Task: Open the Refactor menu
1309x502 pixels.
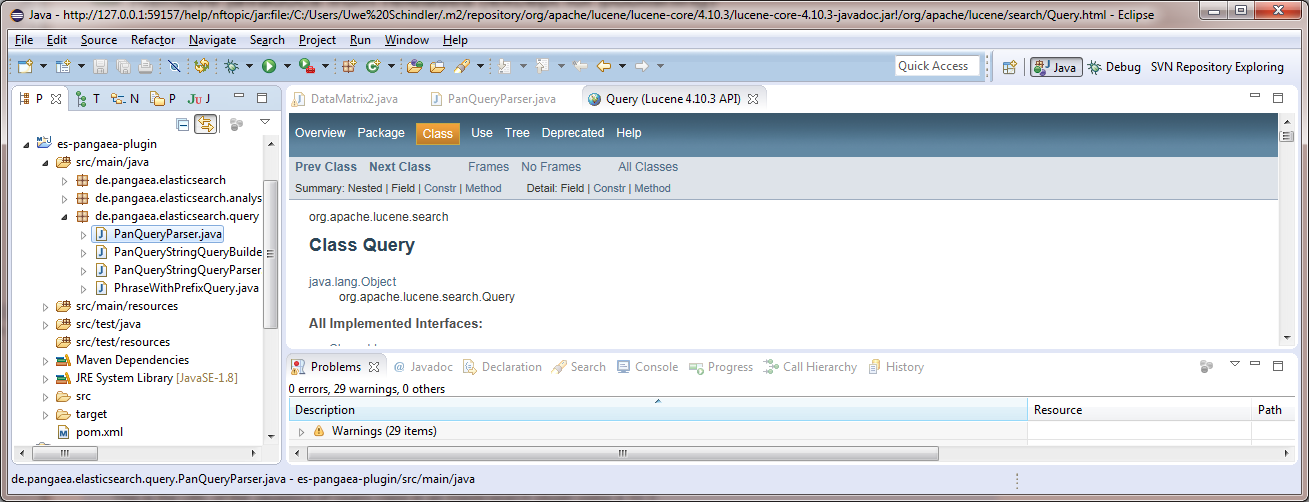Action: click(x=153, y=40)
